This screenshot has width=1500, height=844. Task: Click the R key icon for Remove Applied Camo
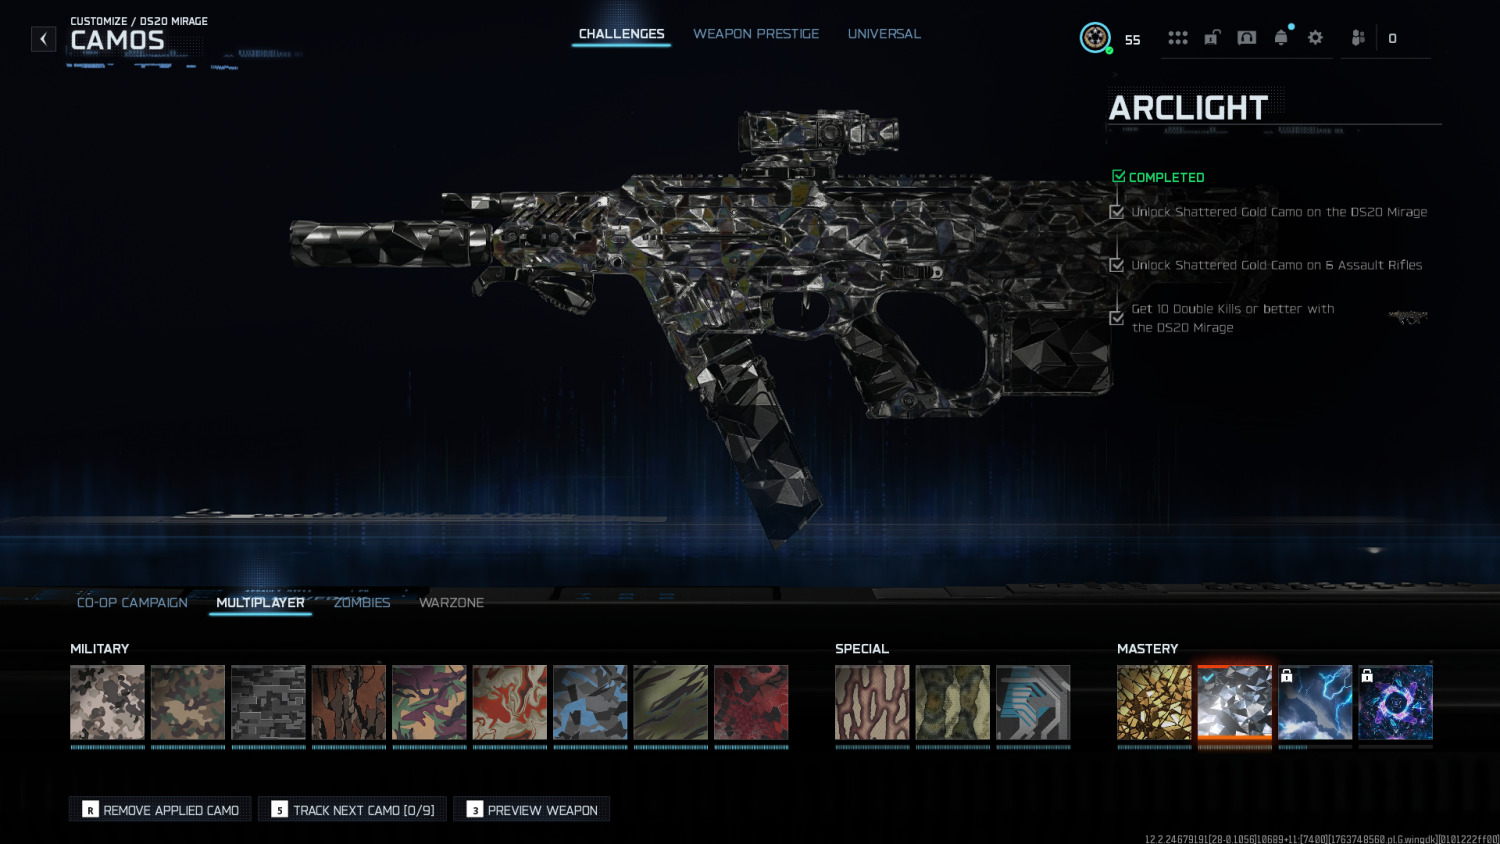(90, 810)
